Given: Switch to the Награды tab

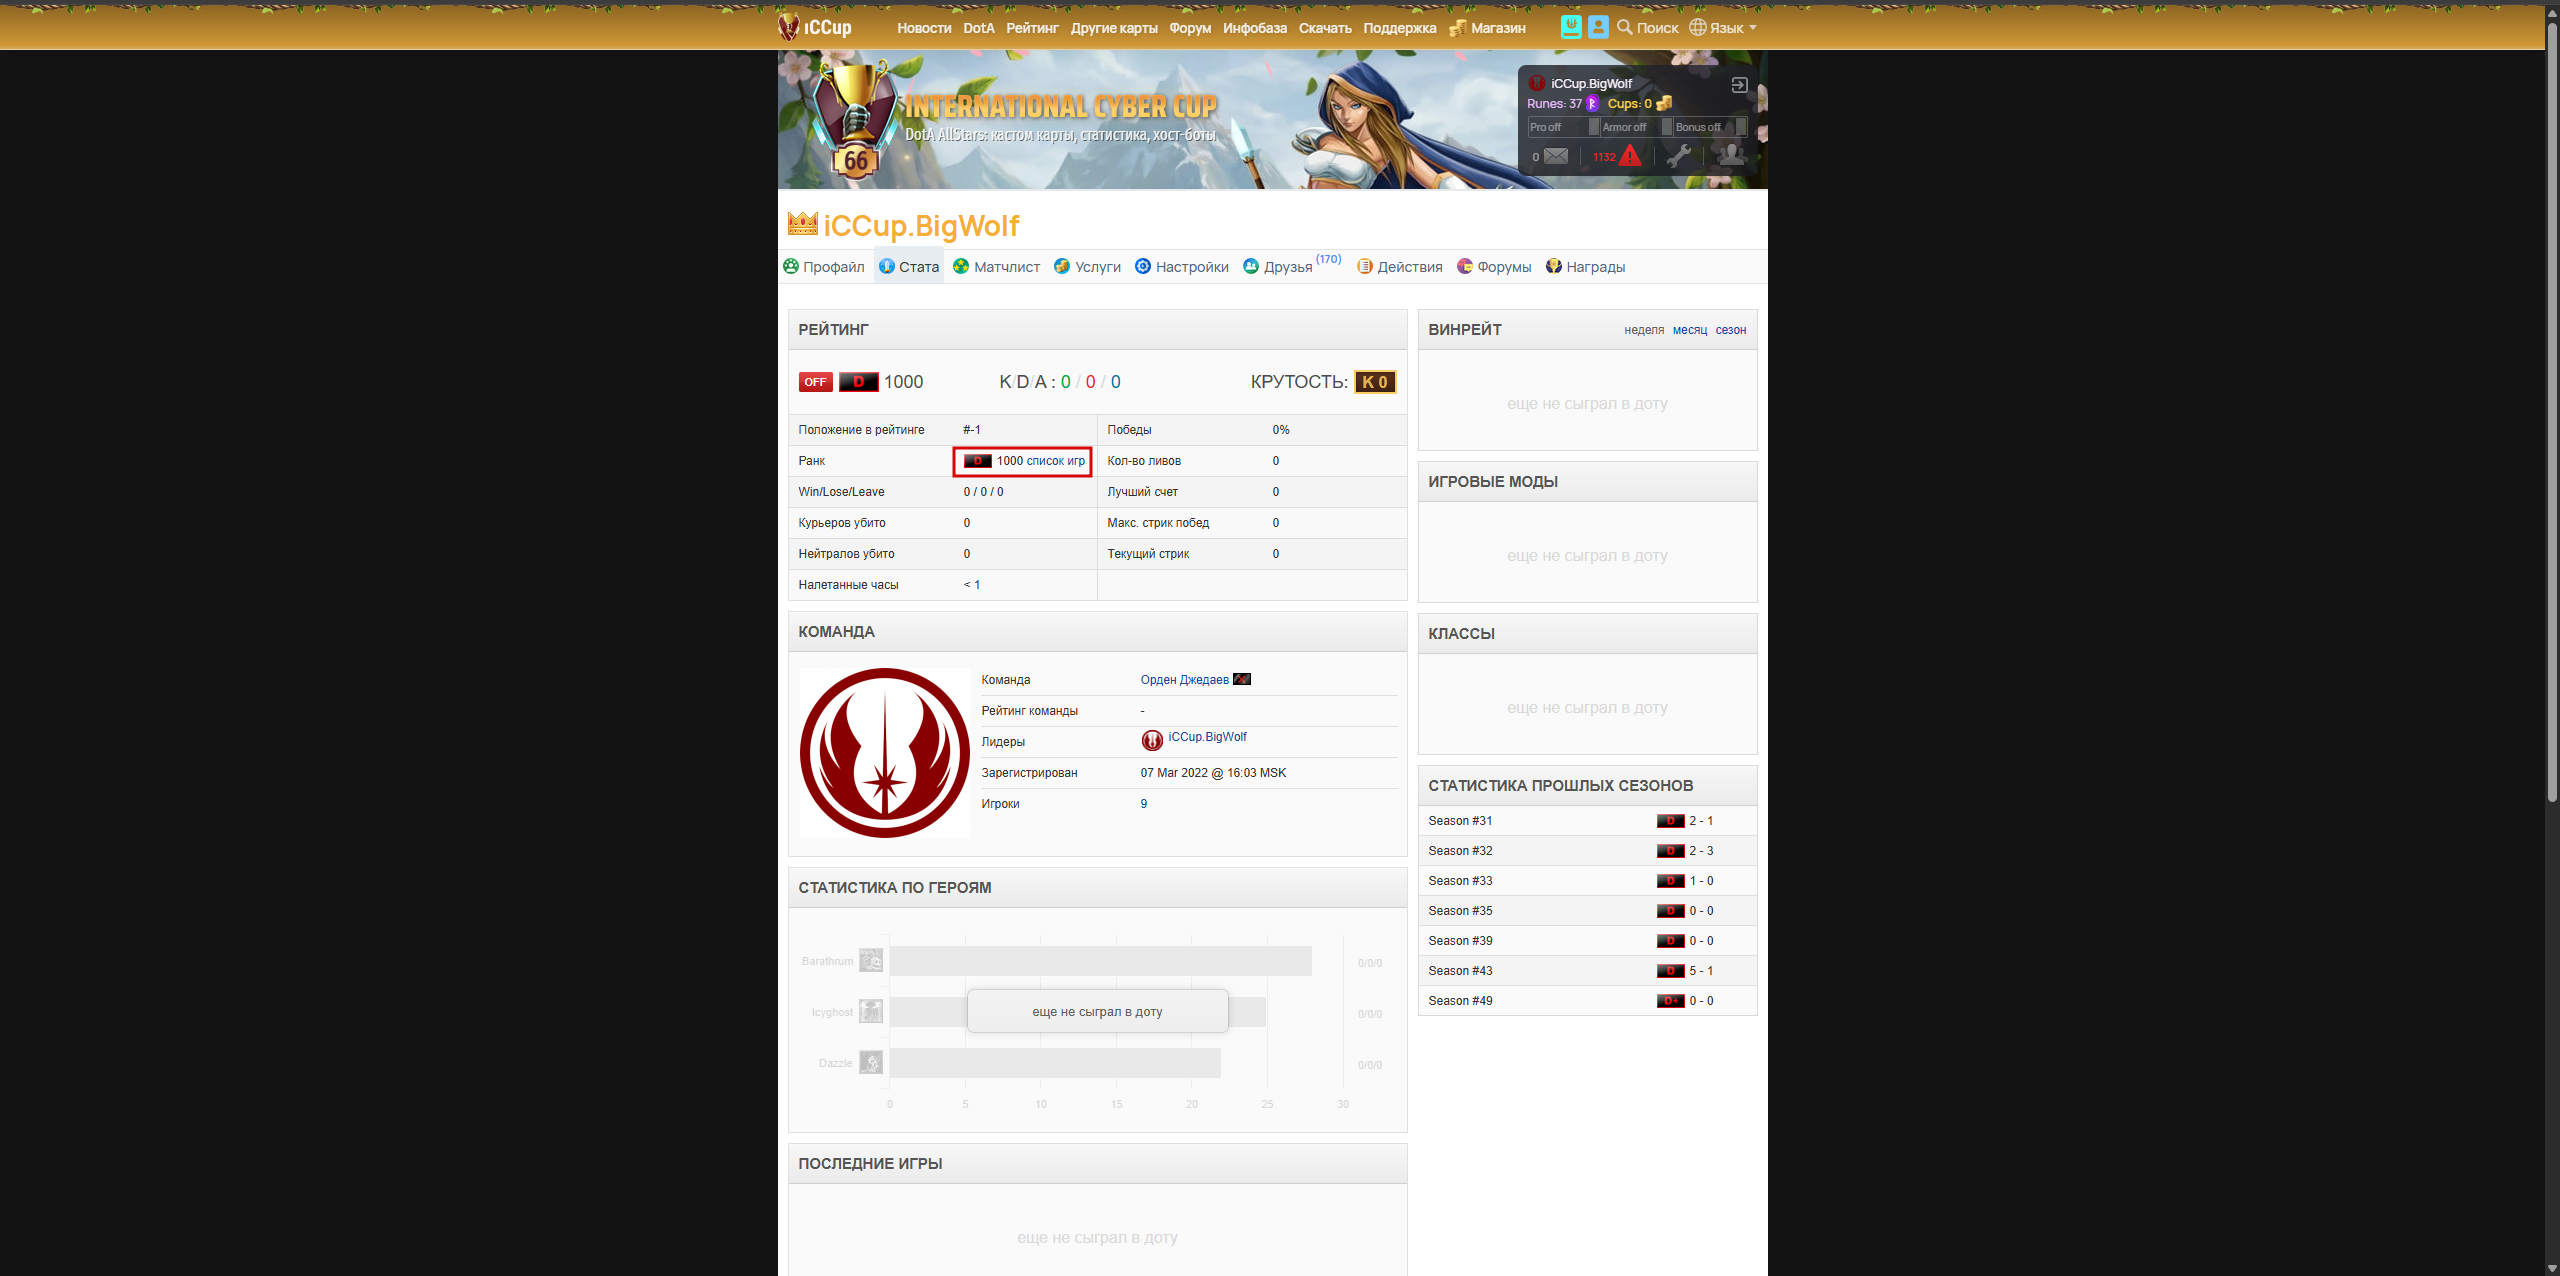Looking at the screenshot, I should pos(1586,267).
